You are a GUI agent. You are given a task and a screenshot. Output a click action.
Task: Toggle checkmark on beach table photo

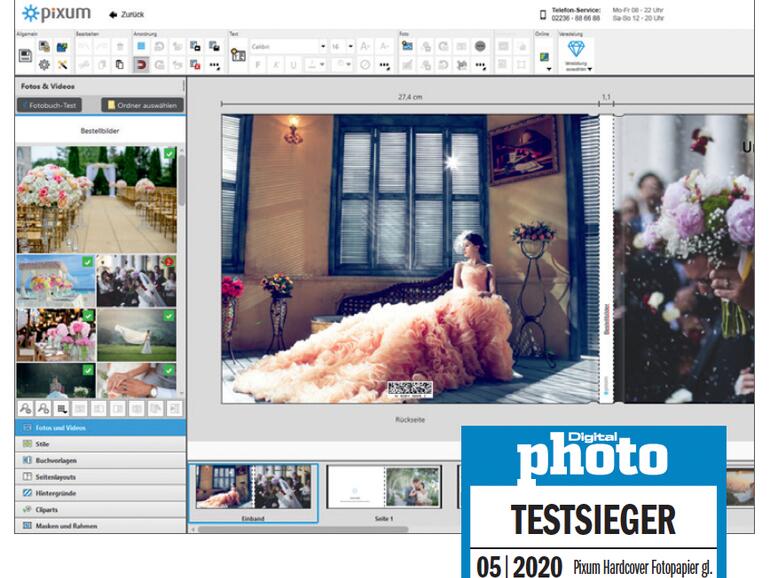[x=89, y=262]
